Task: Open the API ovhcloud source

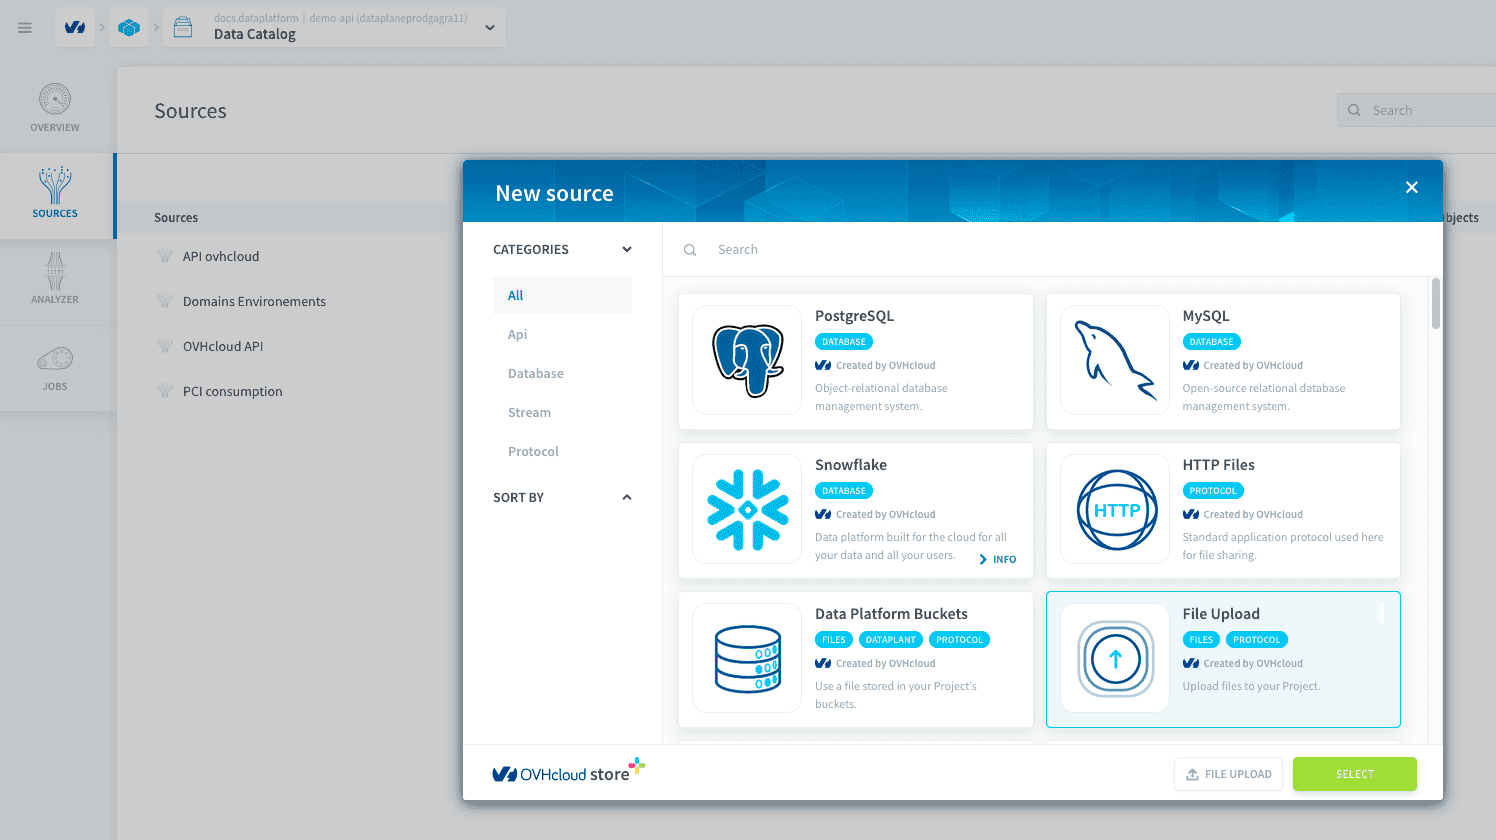Action: 221,256
